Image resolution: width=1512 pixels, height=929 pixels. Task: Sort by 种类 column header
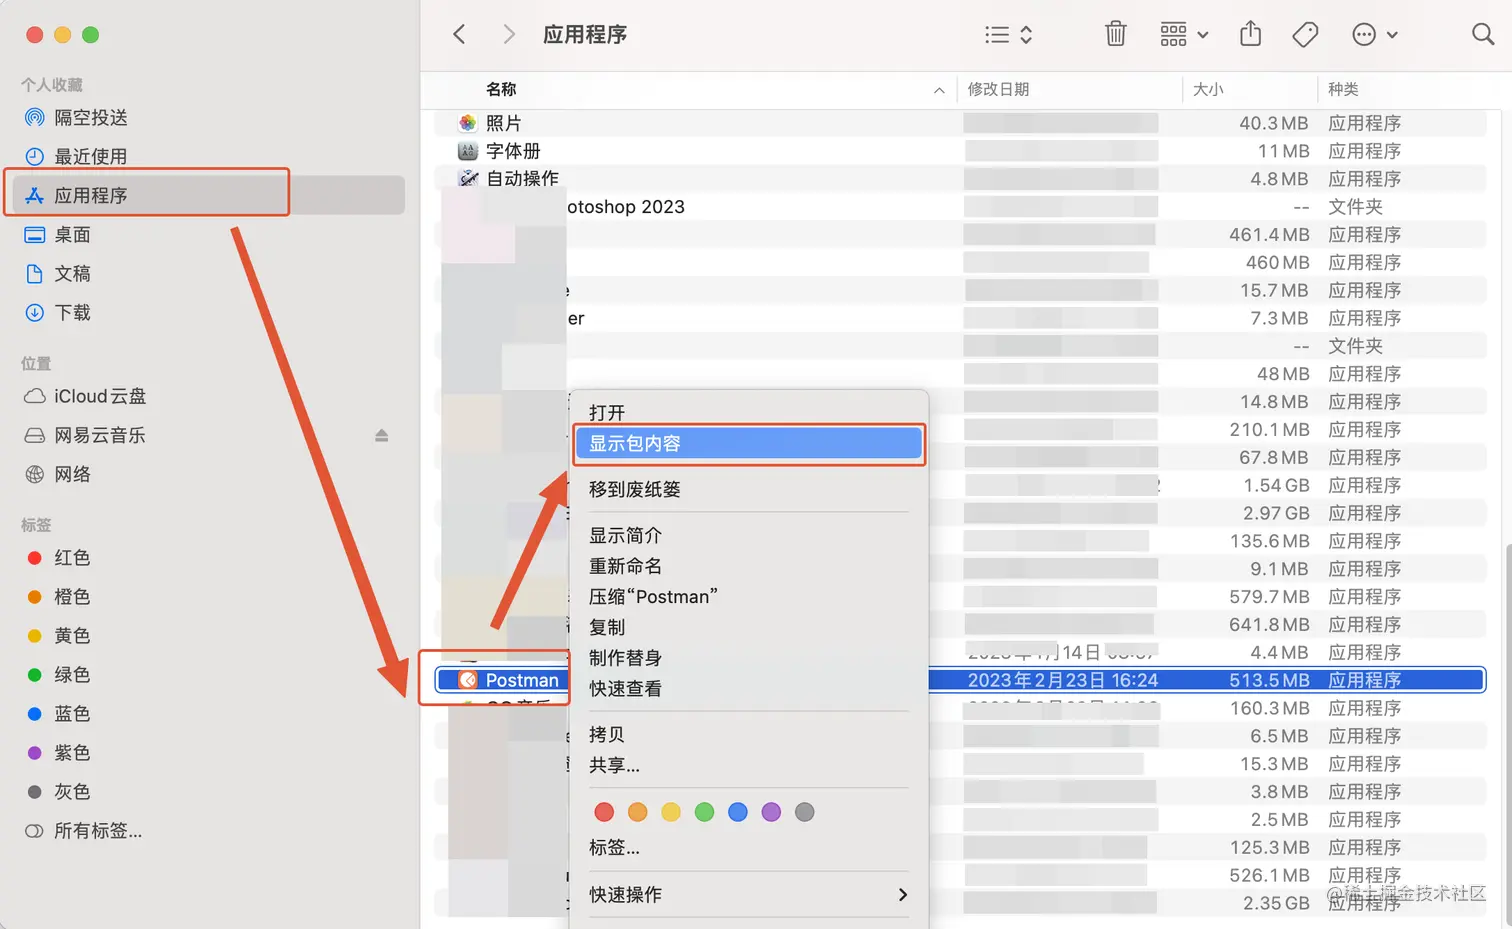[x=1343, y=90]
